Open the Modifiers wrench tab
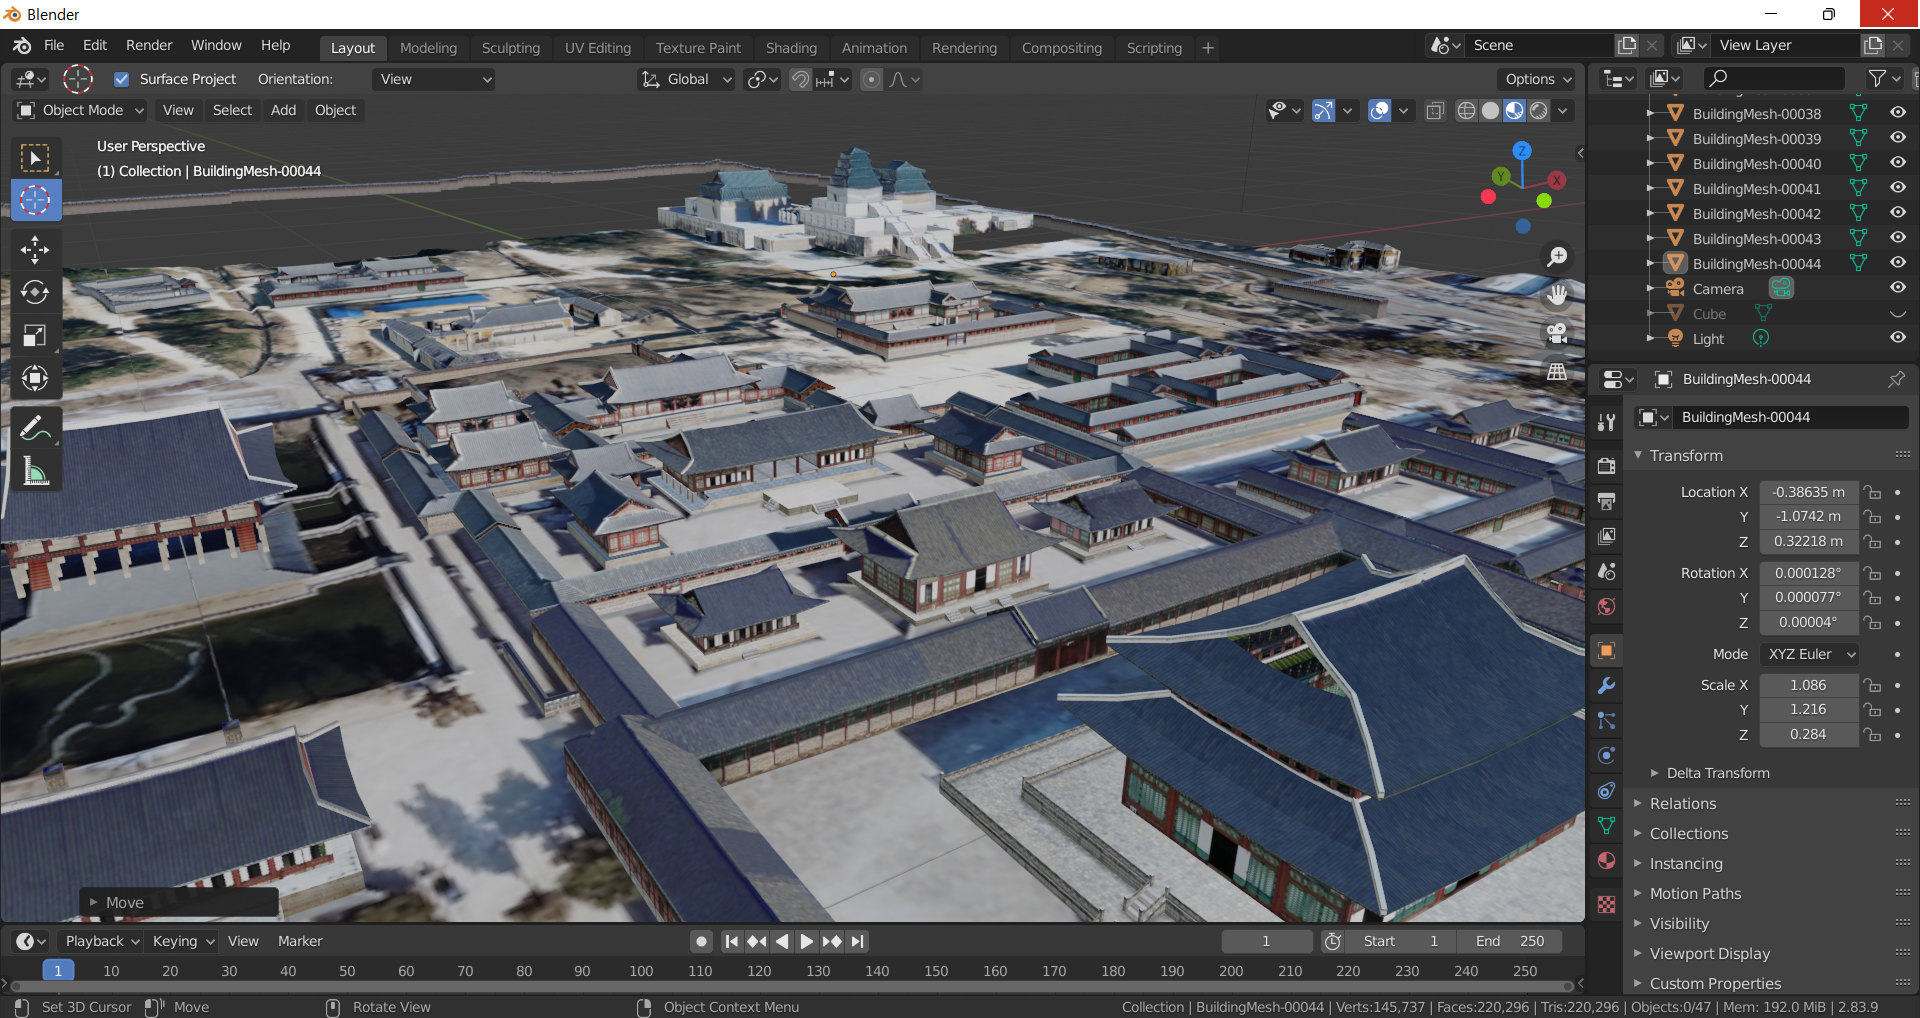The height and width of the screenshot is (1018, 1920). click(x=1606, y=685)
